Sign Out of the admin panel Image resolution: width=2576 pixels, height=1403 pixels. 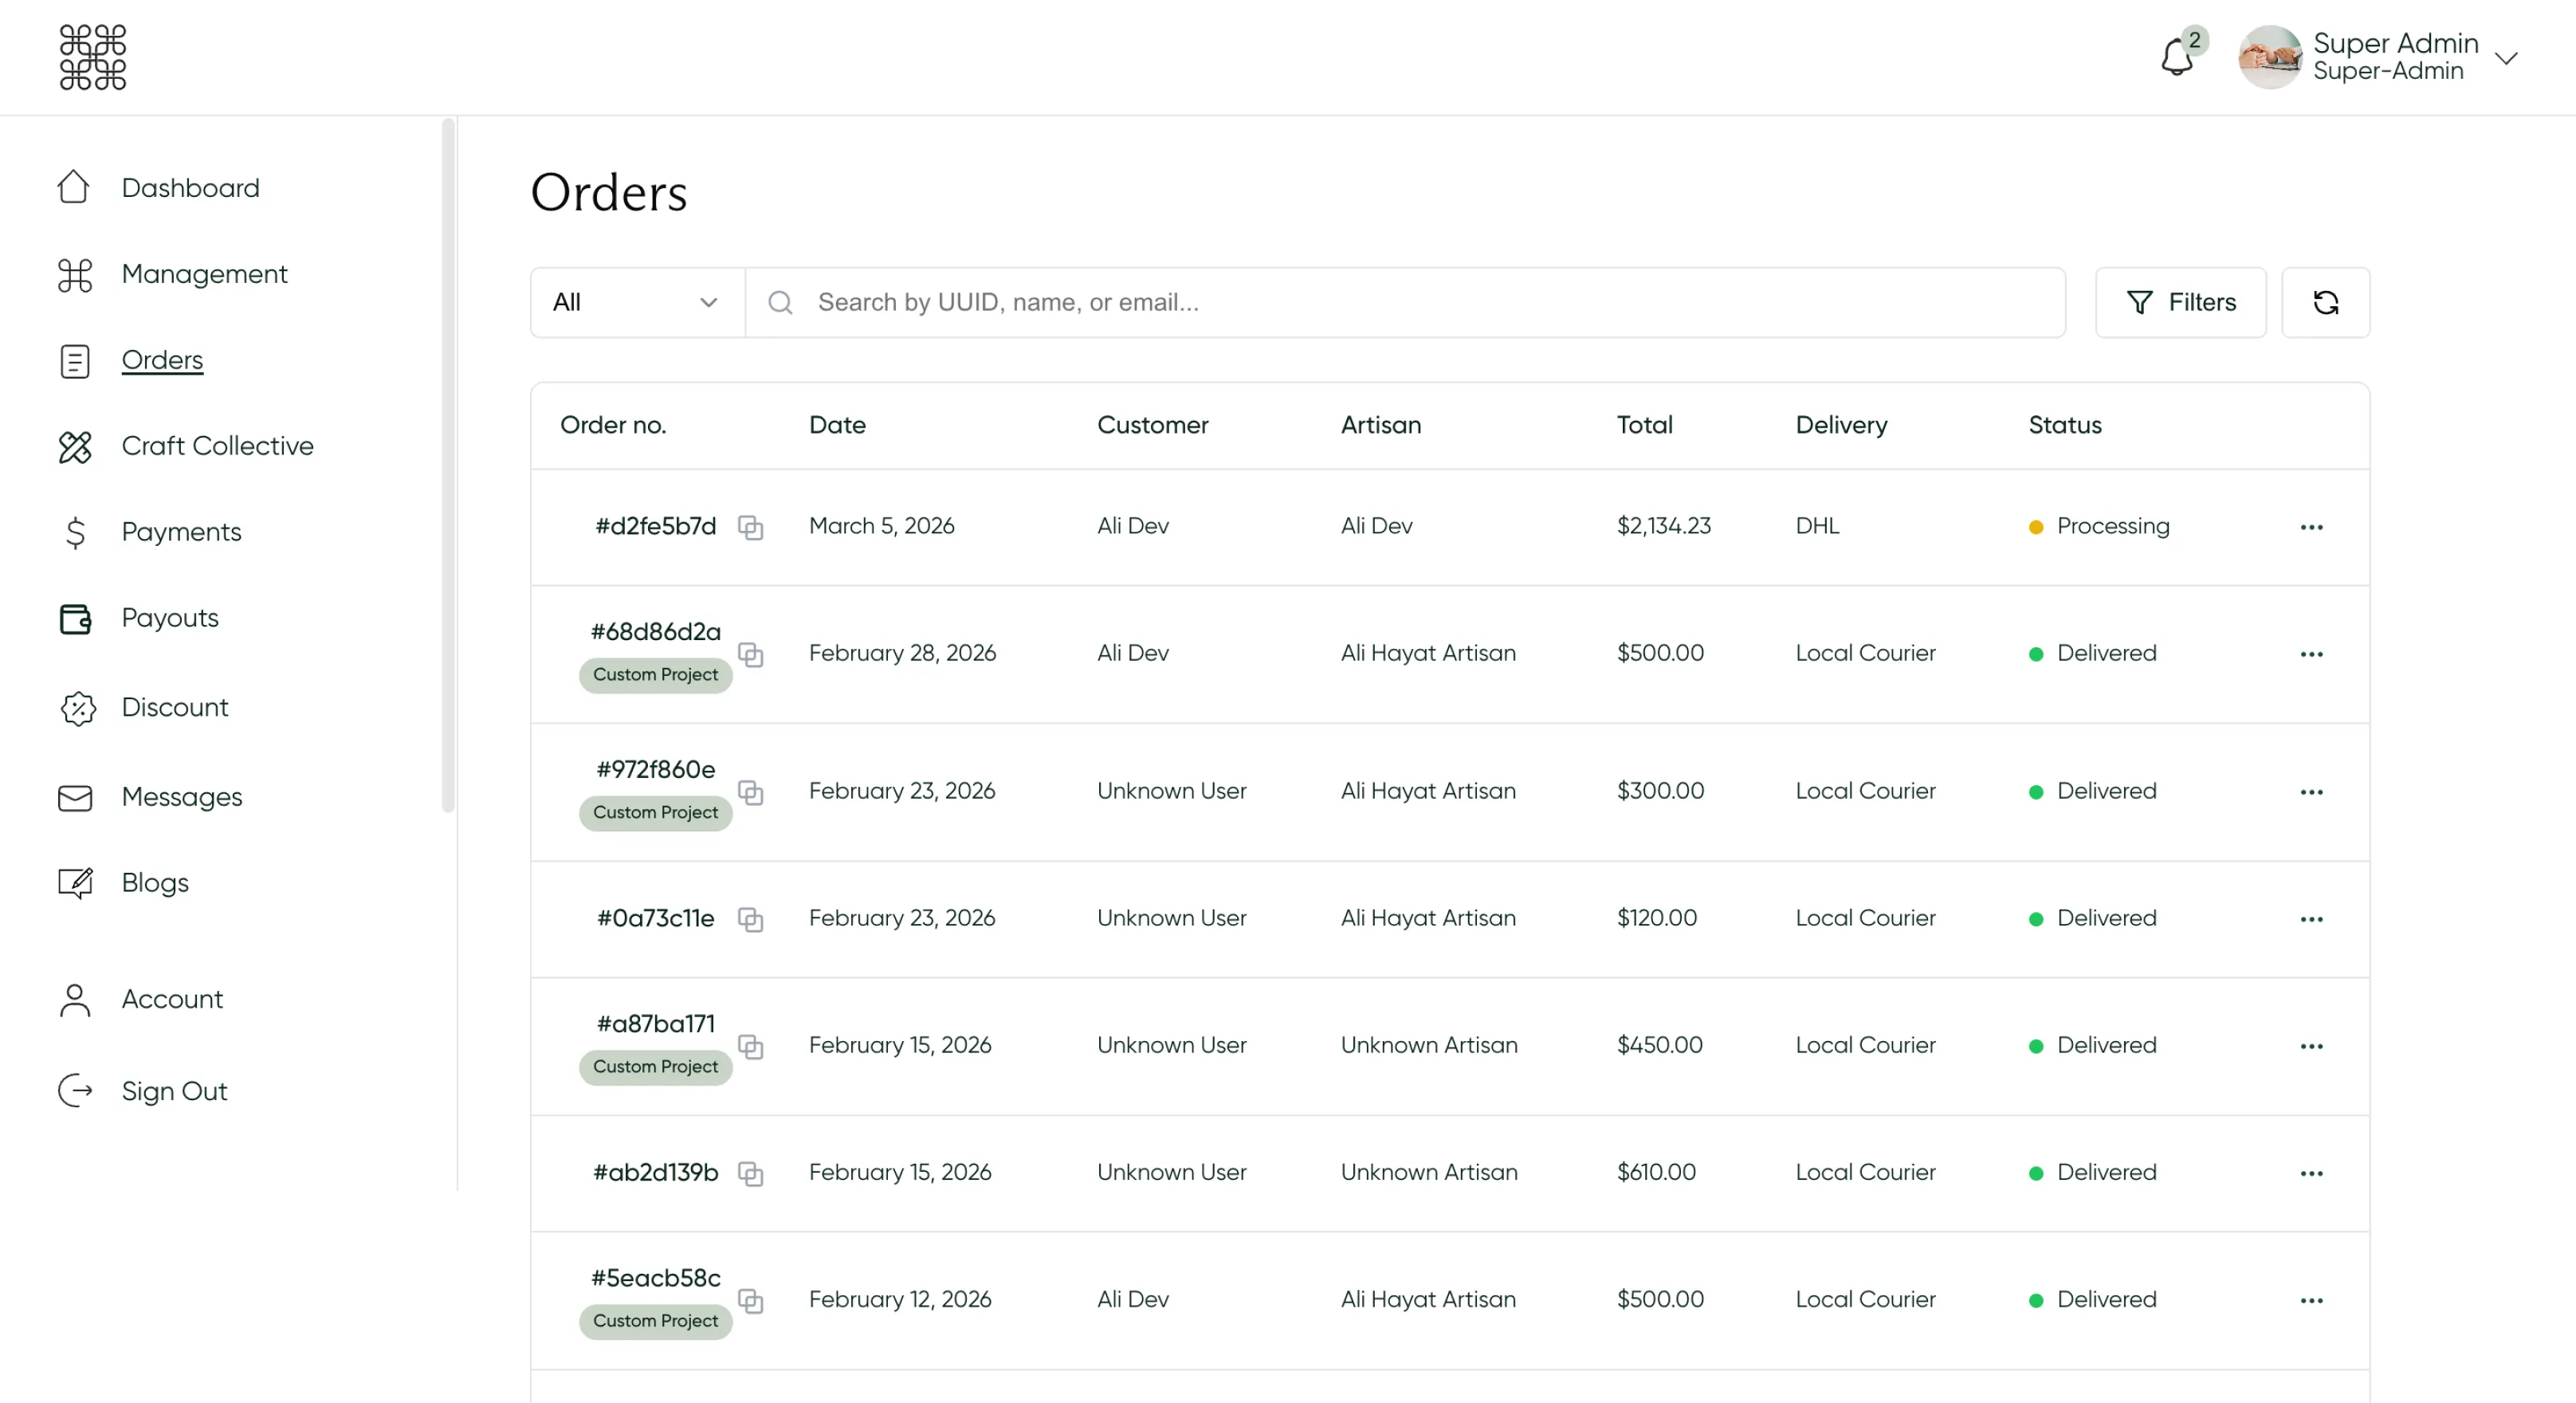[x=174, y=1091]
